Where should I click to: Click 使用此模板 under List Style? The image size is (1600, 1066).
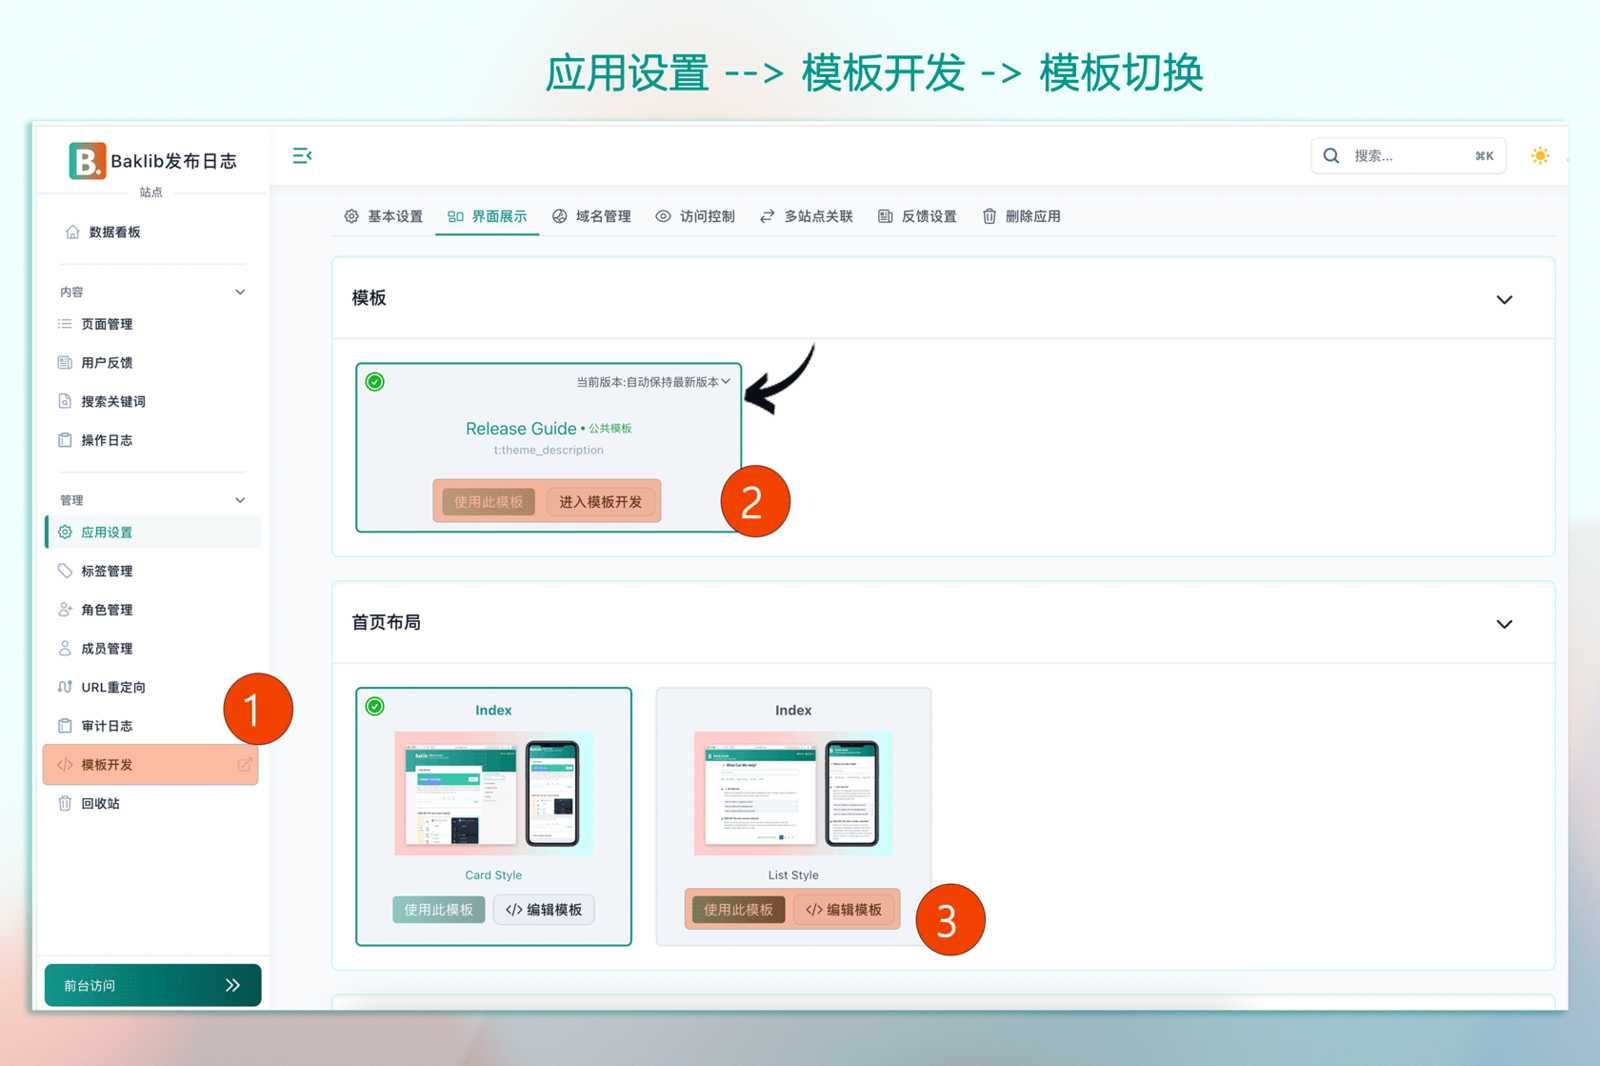click(x=738, y=910)
